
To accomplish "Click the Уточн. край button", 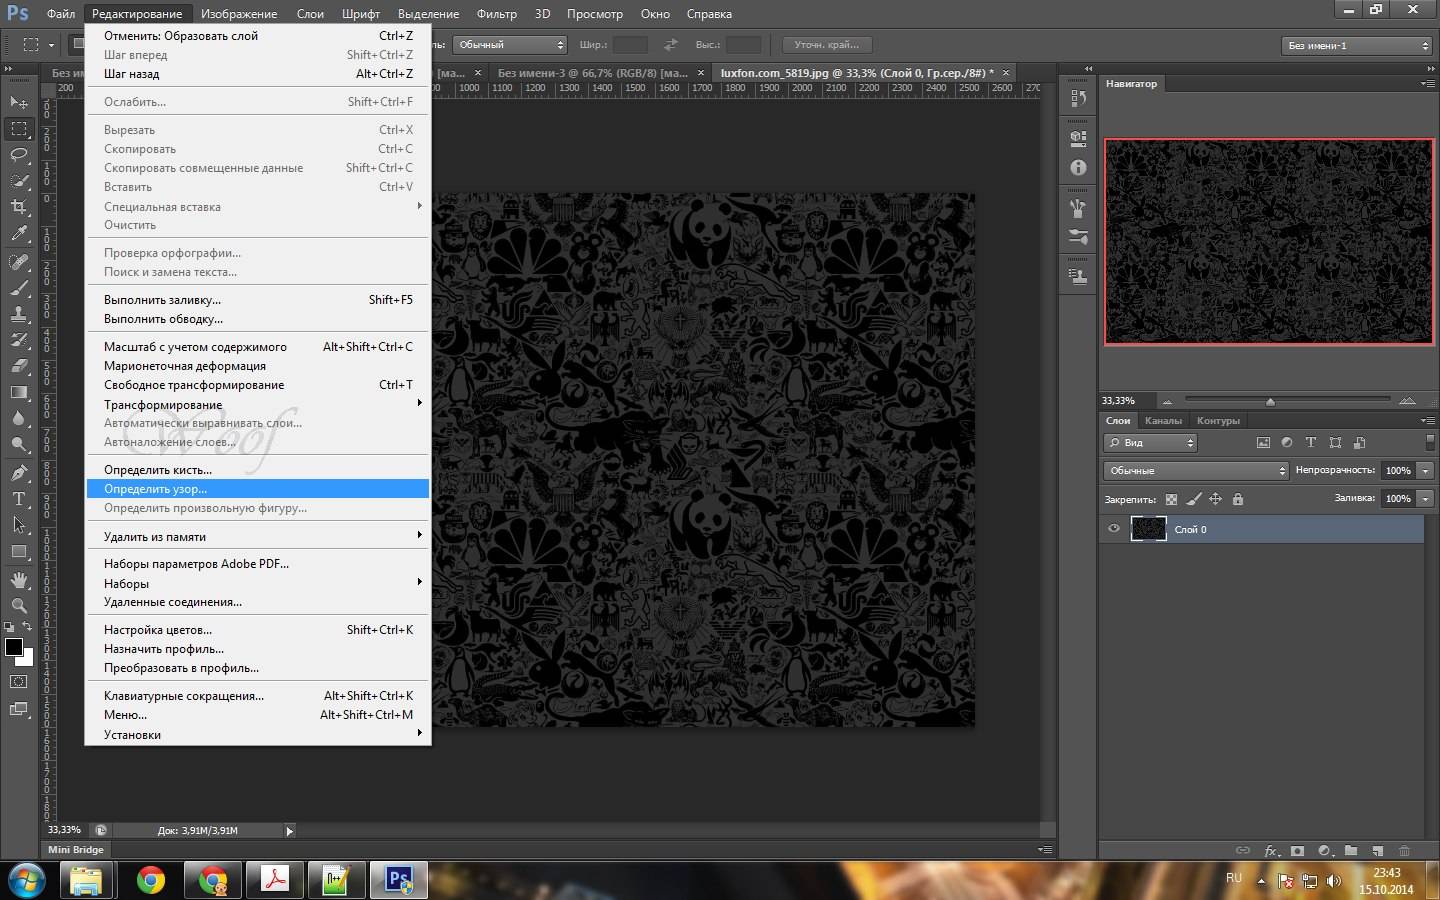I will 826,45.
